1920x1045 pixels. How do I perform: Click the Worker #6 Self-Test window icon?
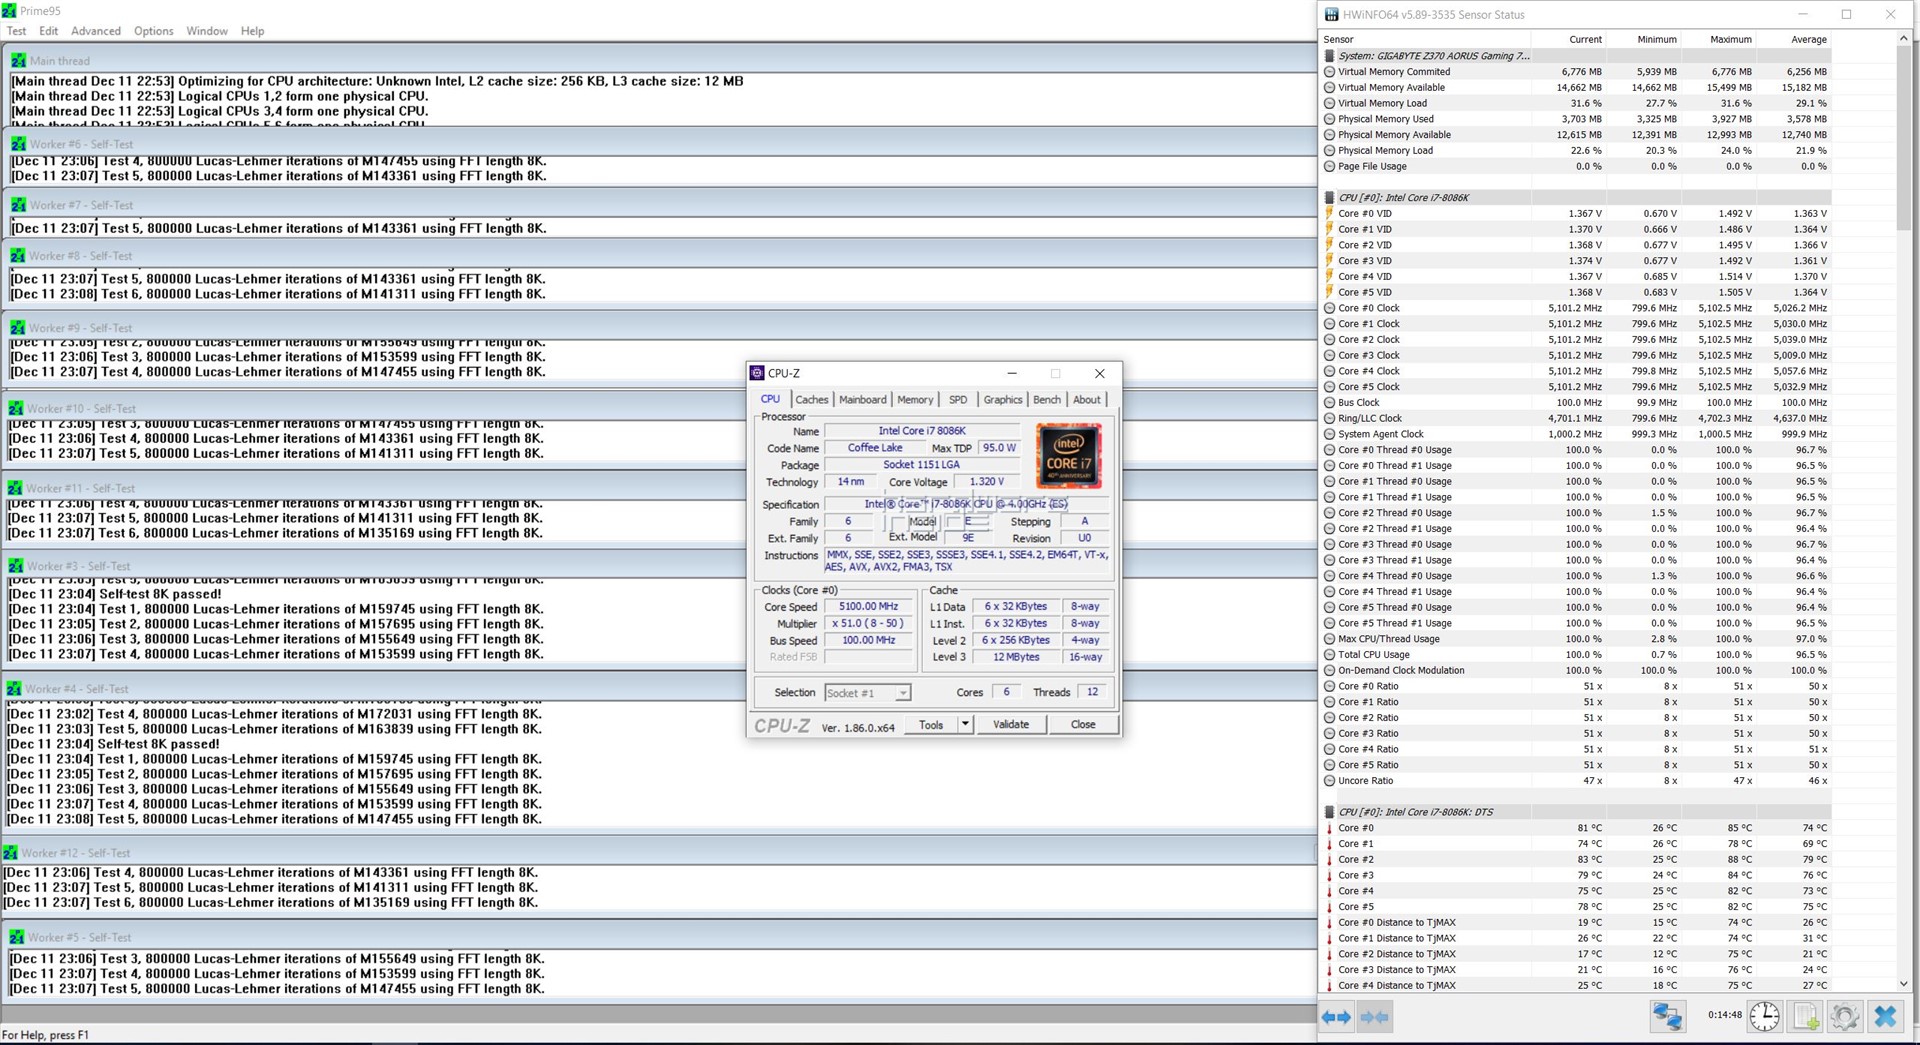(x=18, y=144)
